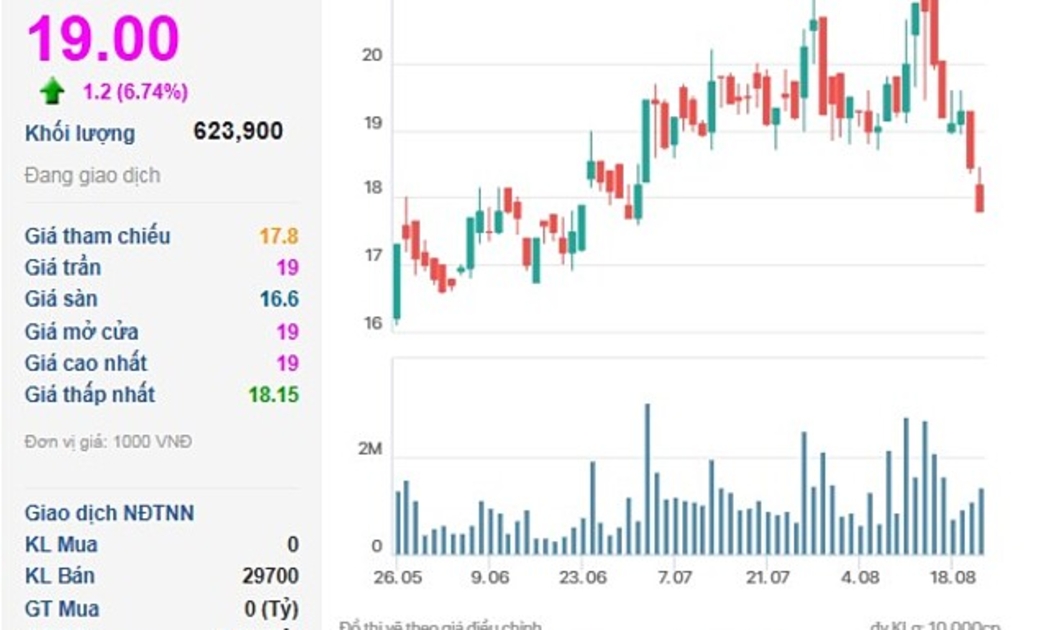Viewport: 1050px width, 630px height.
Task: Click the Đang giao dịch status text
Action: point(92,175)
